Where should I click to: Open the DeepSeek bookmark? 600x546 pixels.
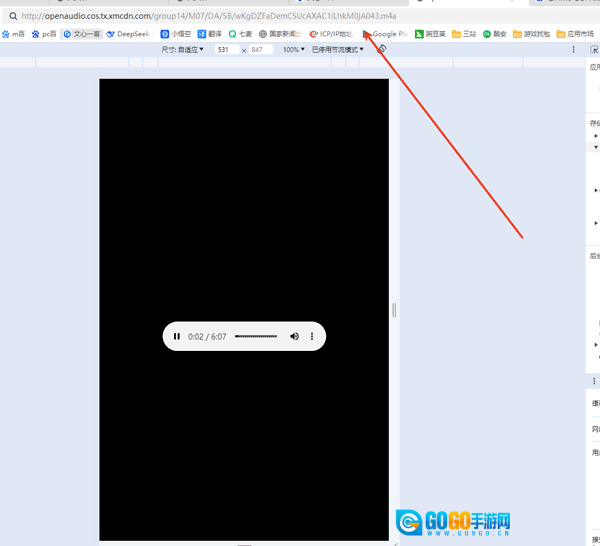pos(127,33)
